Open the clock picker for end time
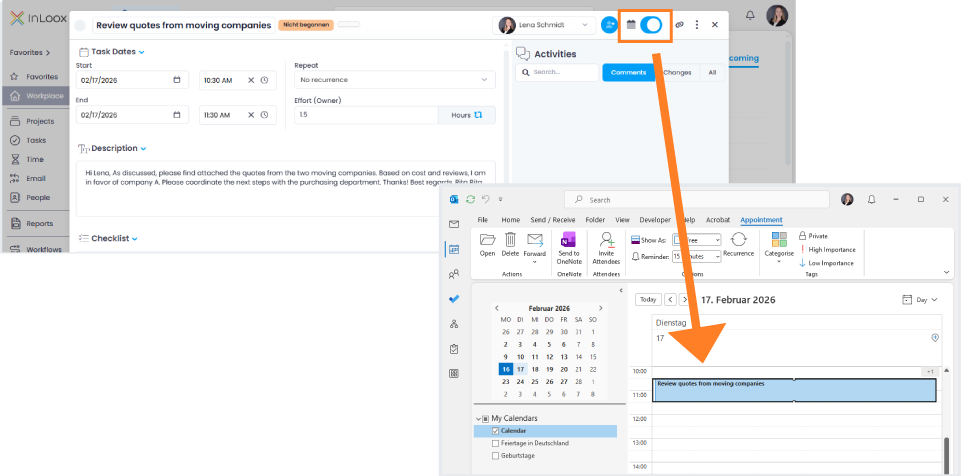Image resolution: width=961 pixels, height=476 pixels. click(264, 115)
